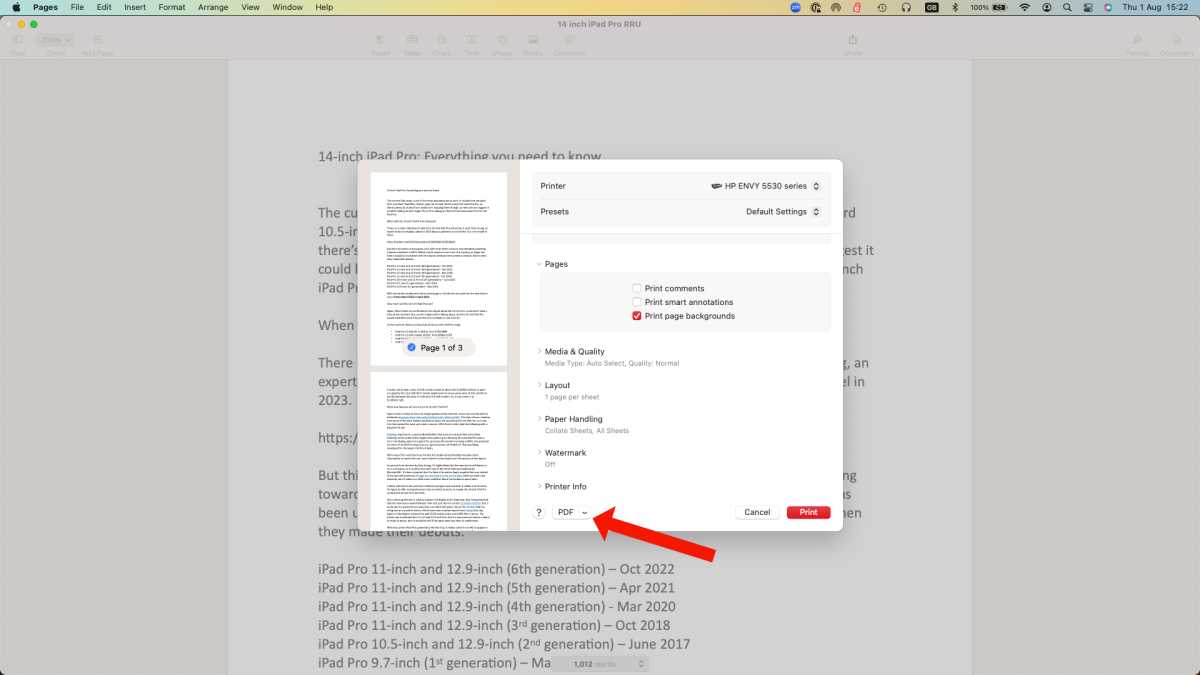Open the Help menu
1200x675 pixels.
[x=324, y=7]
